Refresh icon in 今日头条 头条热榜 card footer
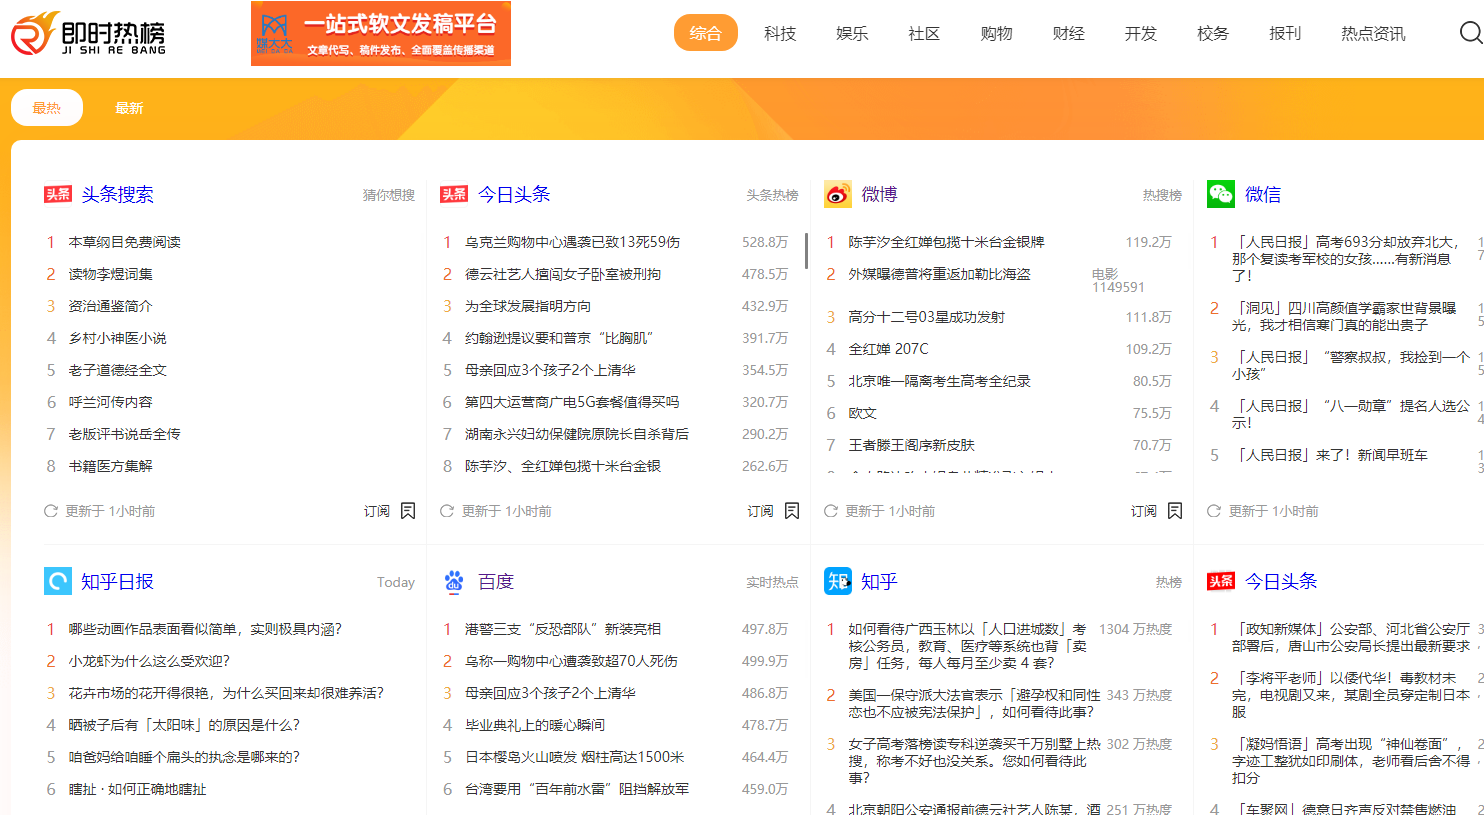This screenshot has height=815, width=1484. click(x=447, y=511)
